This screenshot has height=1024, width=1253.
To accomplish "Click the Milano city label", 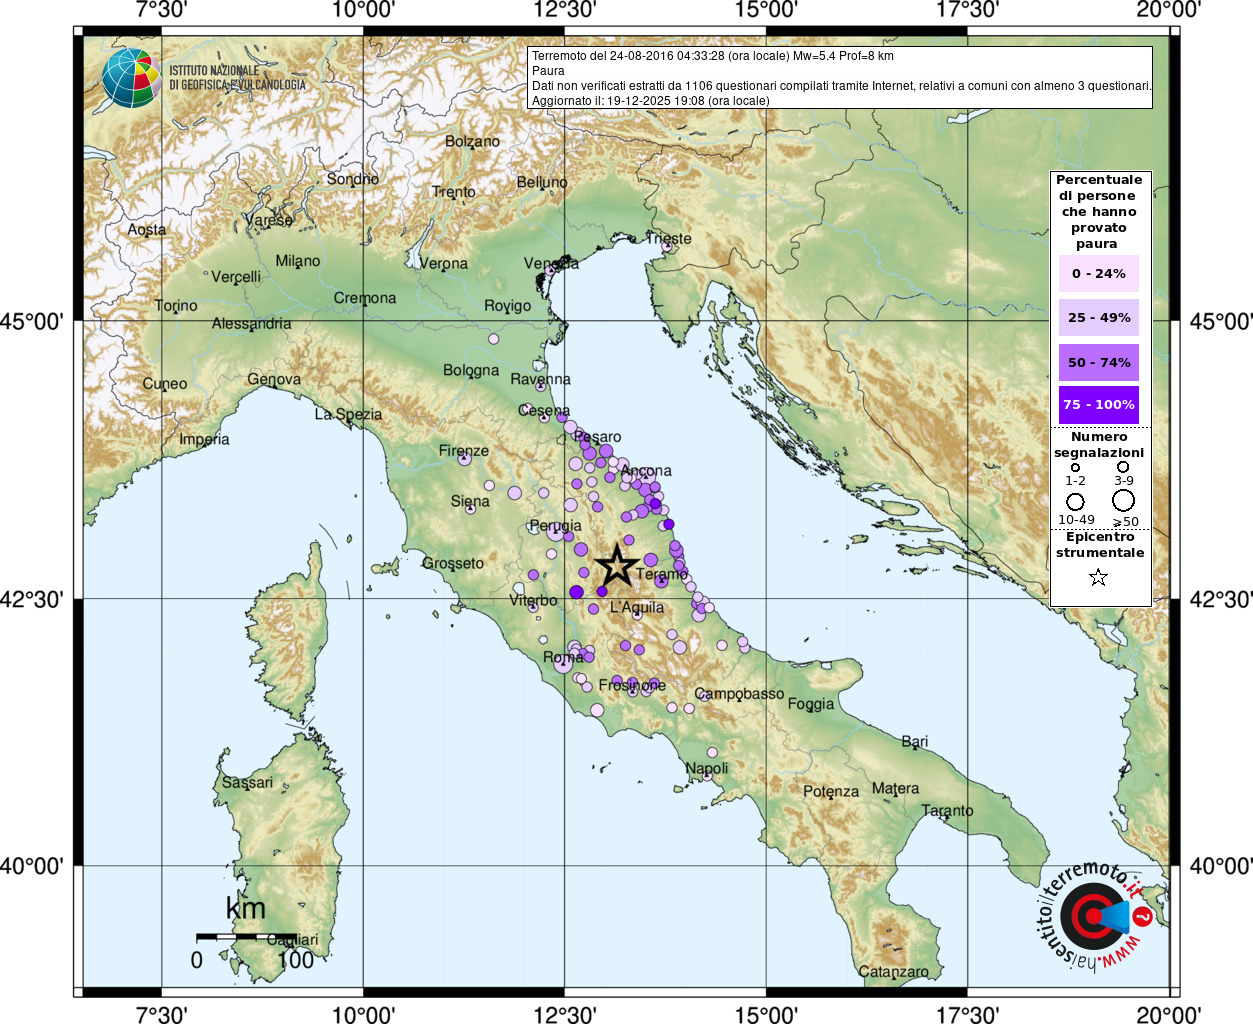I will [298, 261].
